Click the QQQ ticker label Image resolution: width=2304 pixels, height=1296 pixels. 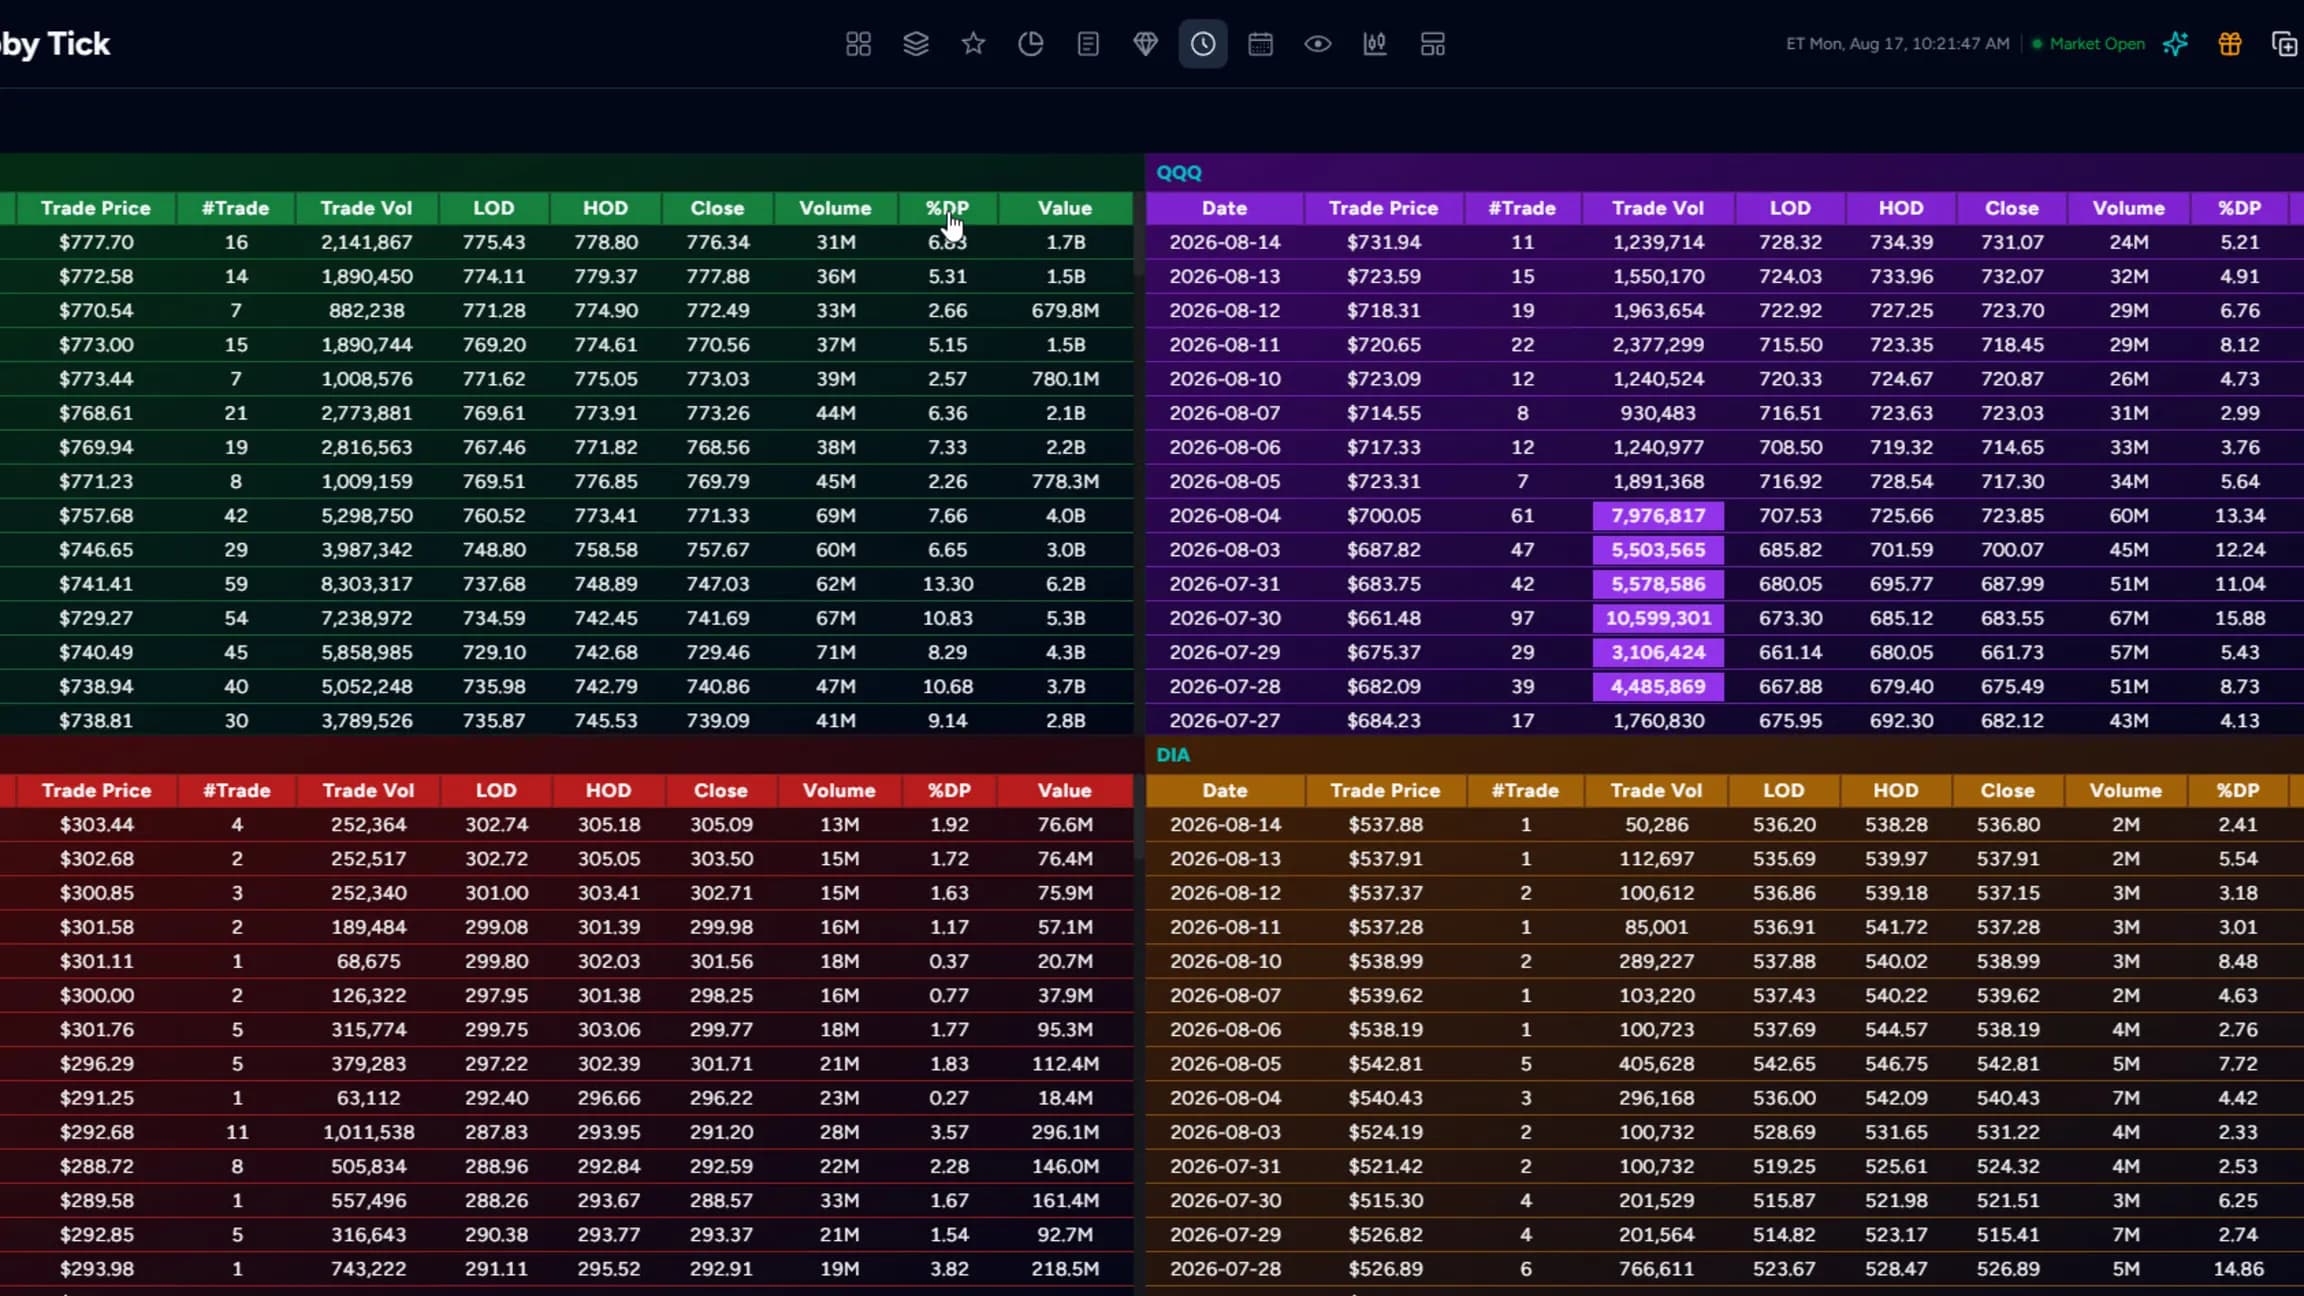pyautogui.click(x=1179, y=173)
